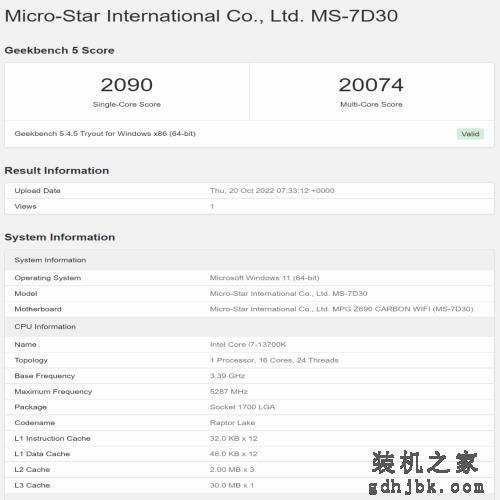Image resolution: width=500 pixels, height=500 pixels.
Task: Click the Socket 1700 LGA value
Action: coord(243,407)
